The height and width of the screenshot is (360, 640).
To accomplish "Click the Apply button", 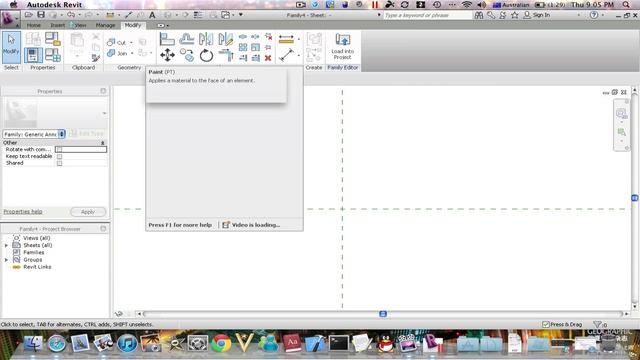I will coord(88,212).
